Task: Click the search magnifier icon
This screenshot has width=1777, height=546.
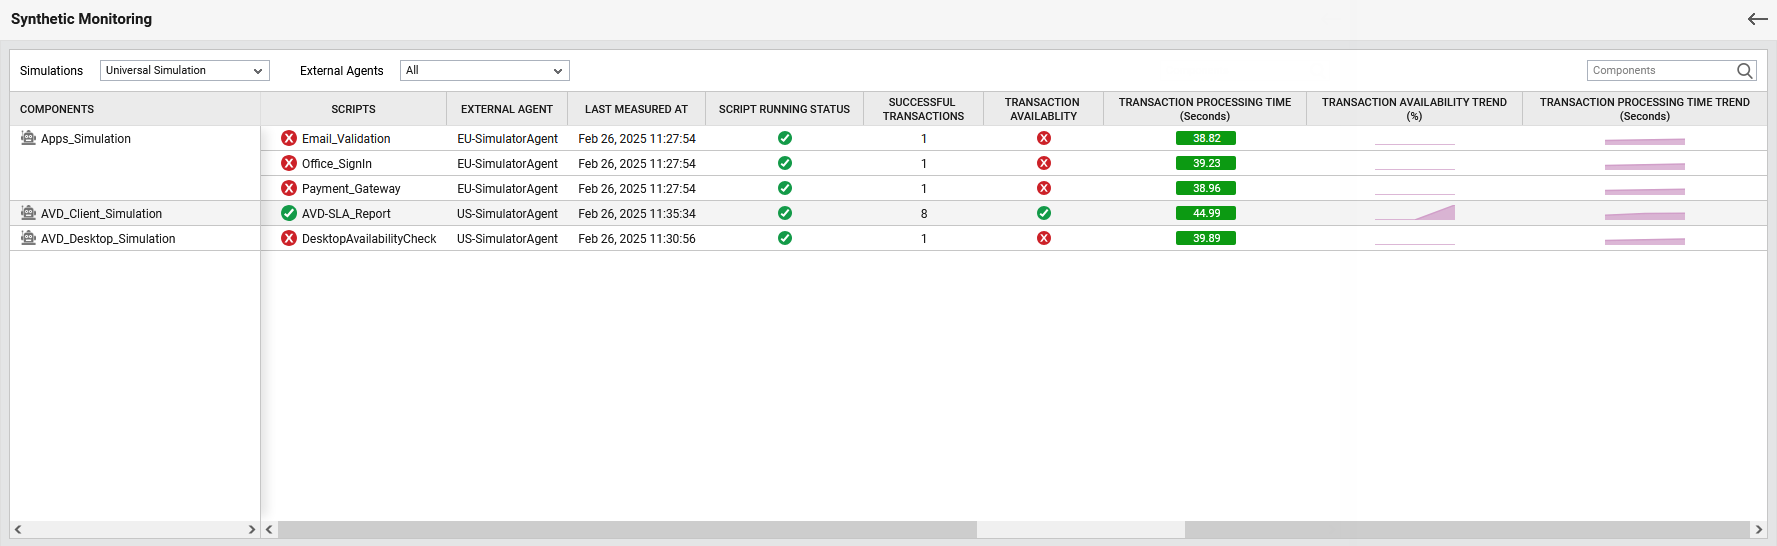Action: click(1744, 70)
